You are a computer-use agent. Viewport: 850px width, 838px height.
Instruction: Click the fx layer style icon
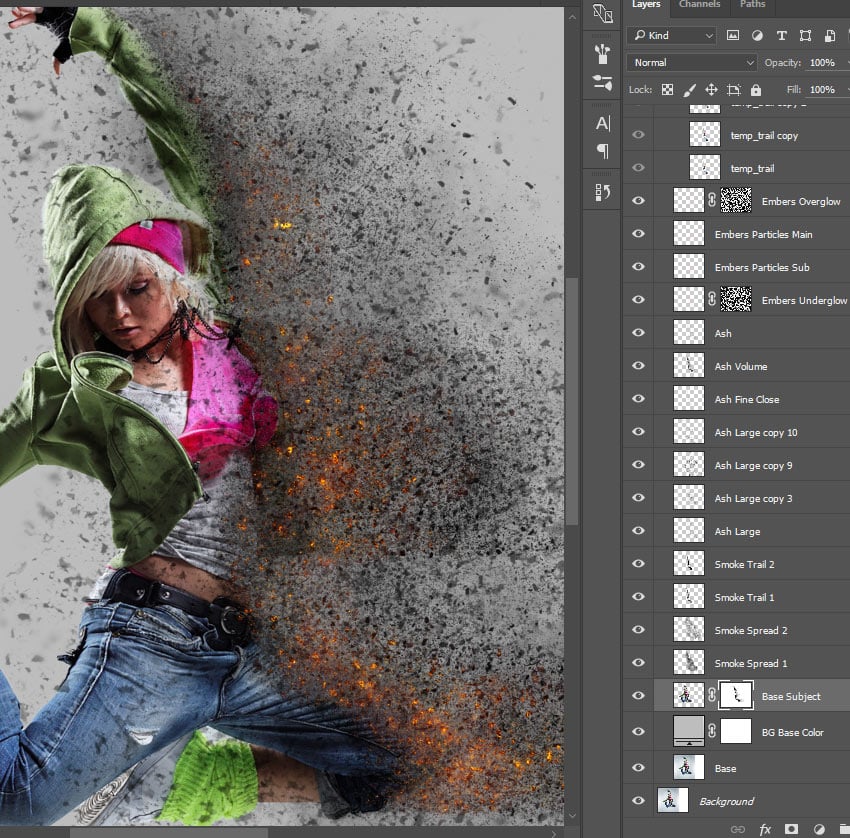coord(765,829)
